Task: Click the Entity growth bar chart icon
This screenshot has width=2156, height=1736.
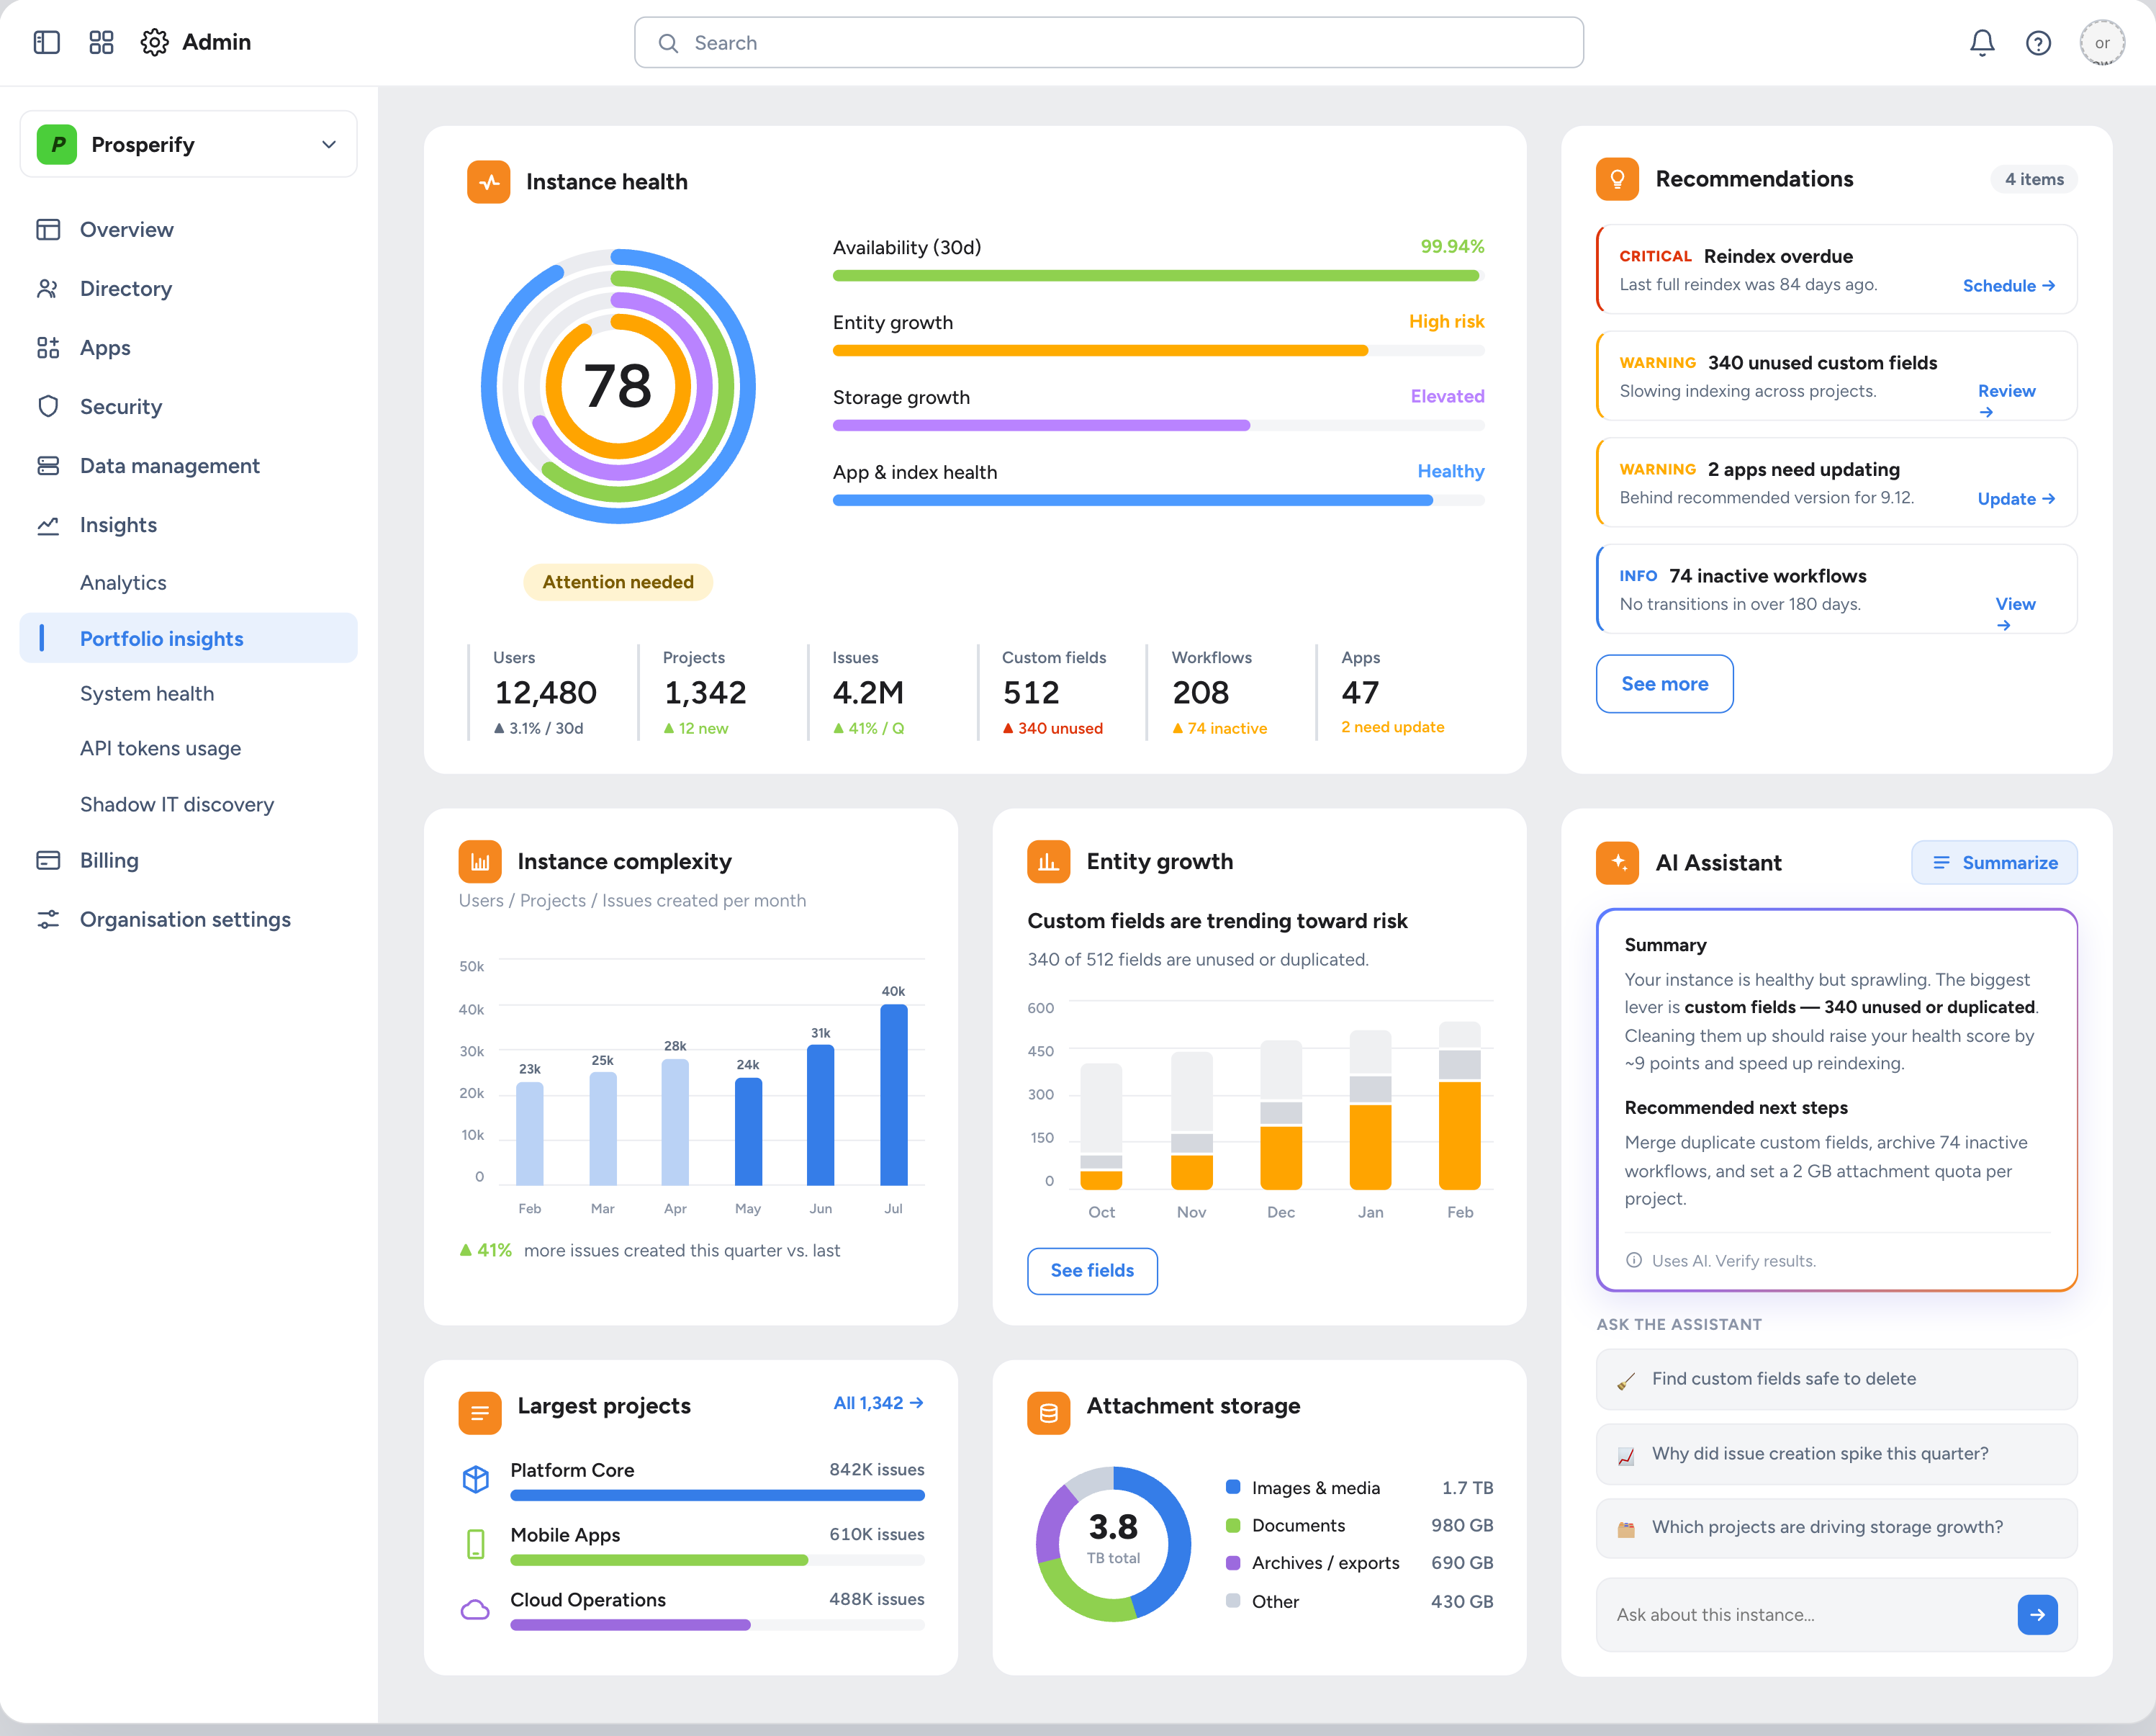Action: tap(1048, 861)
